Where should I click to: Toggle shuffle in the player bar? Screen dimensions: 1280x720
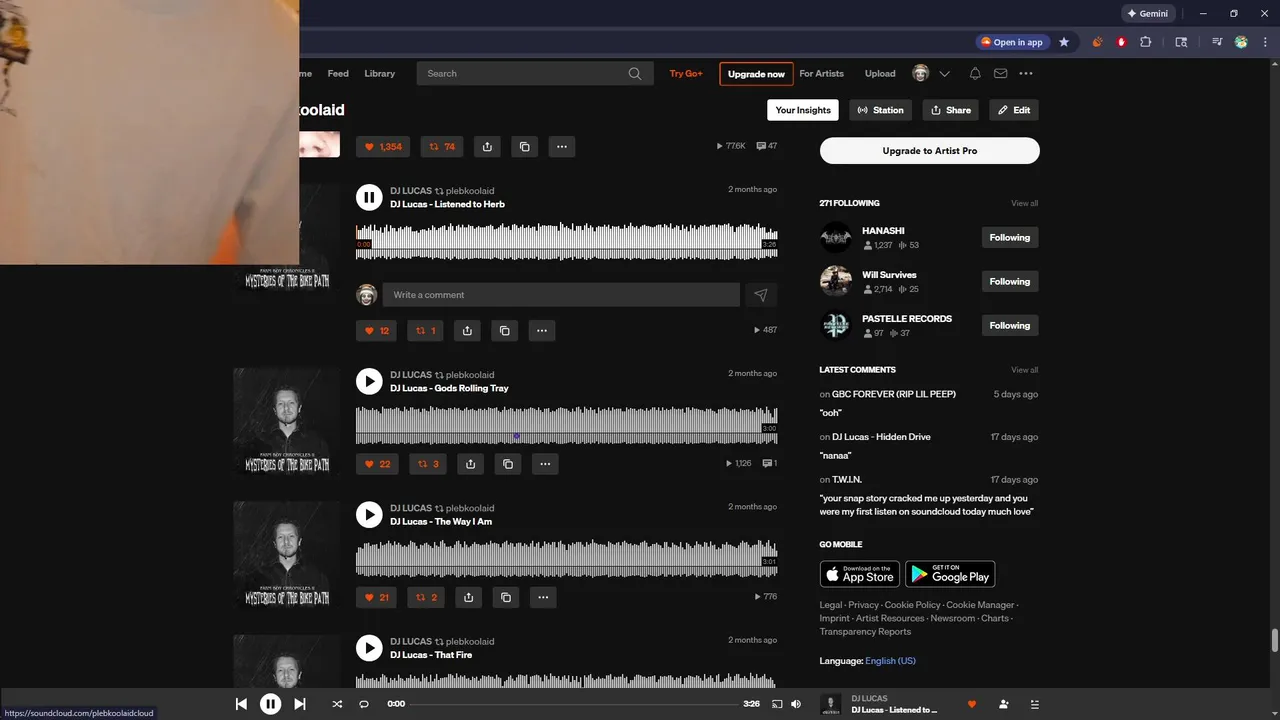337,704
